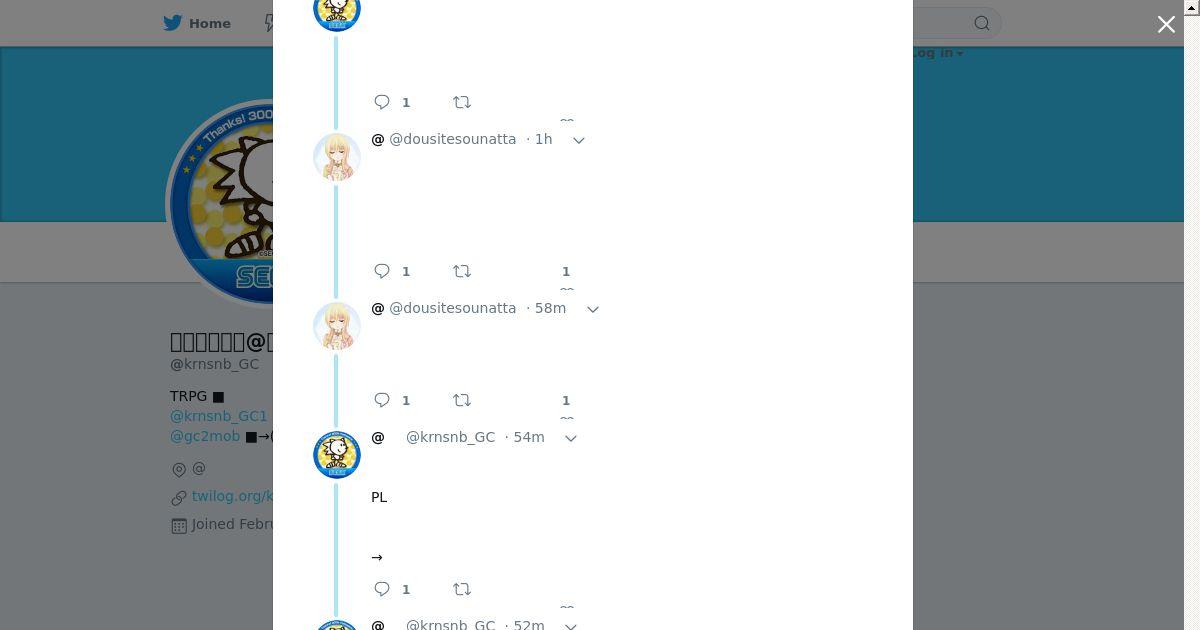Retweet the 58m dousitesounatta tweet
The height and width of the screenshot is (630, 1200).
[x=462, y=400]
